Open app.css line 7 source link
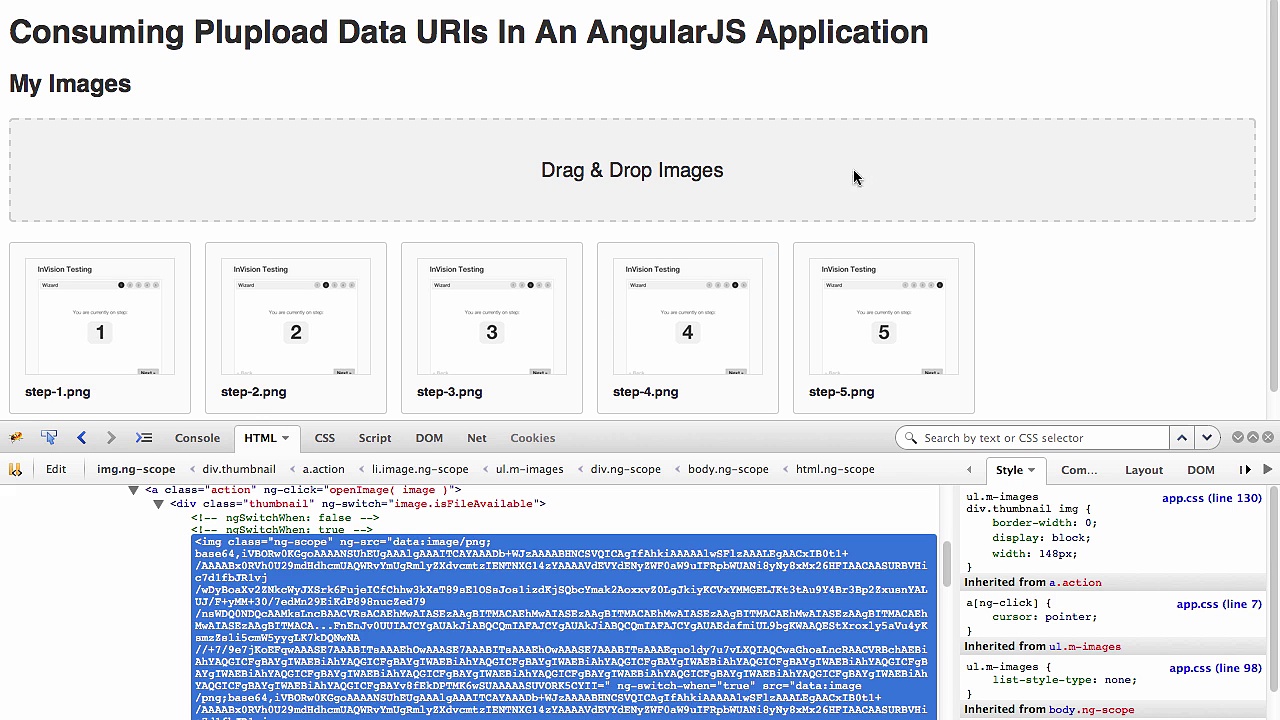The image size is (1280, 720). (x=1219, y=604)
